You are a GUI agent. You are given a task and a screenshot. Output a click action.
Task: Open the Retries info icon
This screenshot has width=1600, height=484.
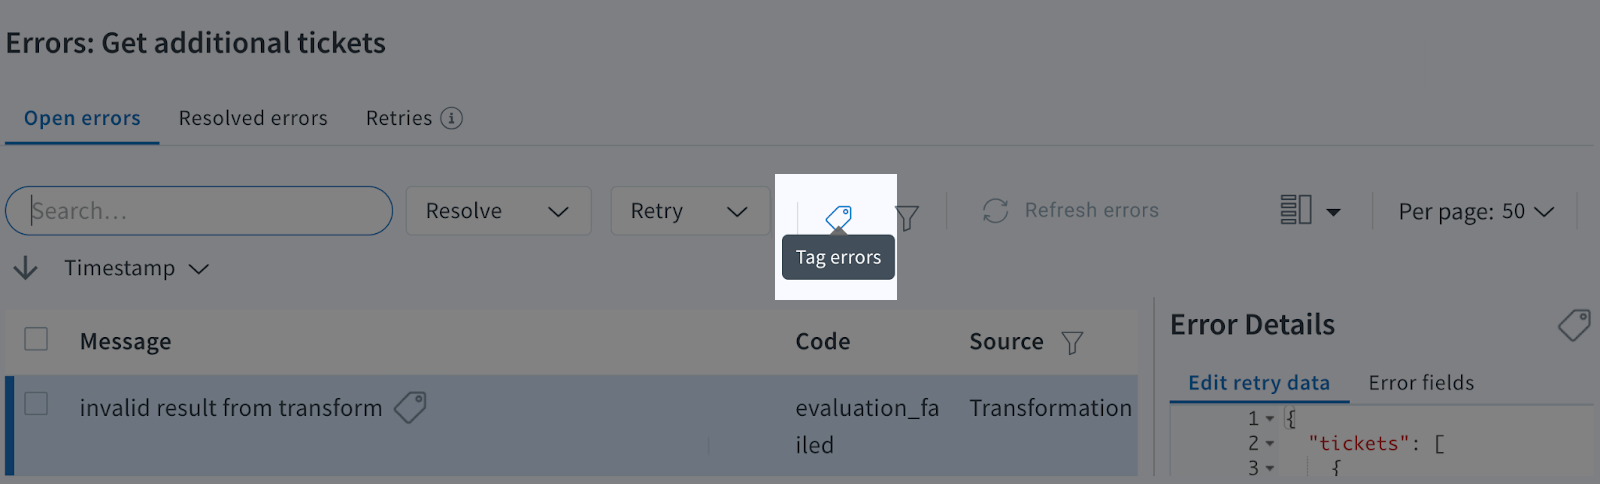452,118
